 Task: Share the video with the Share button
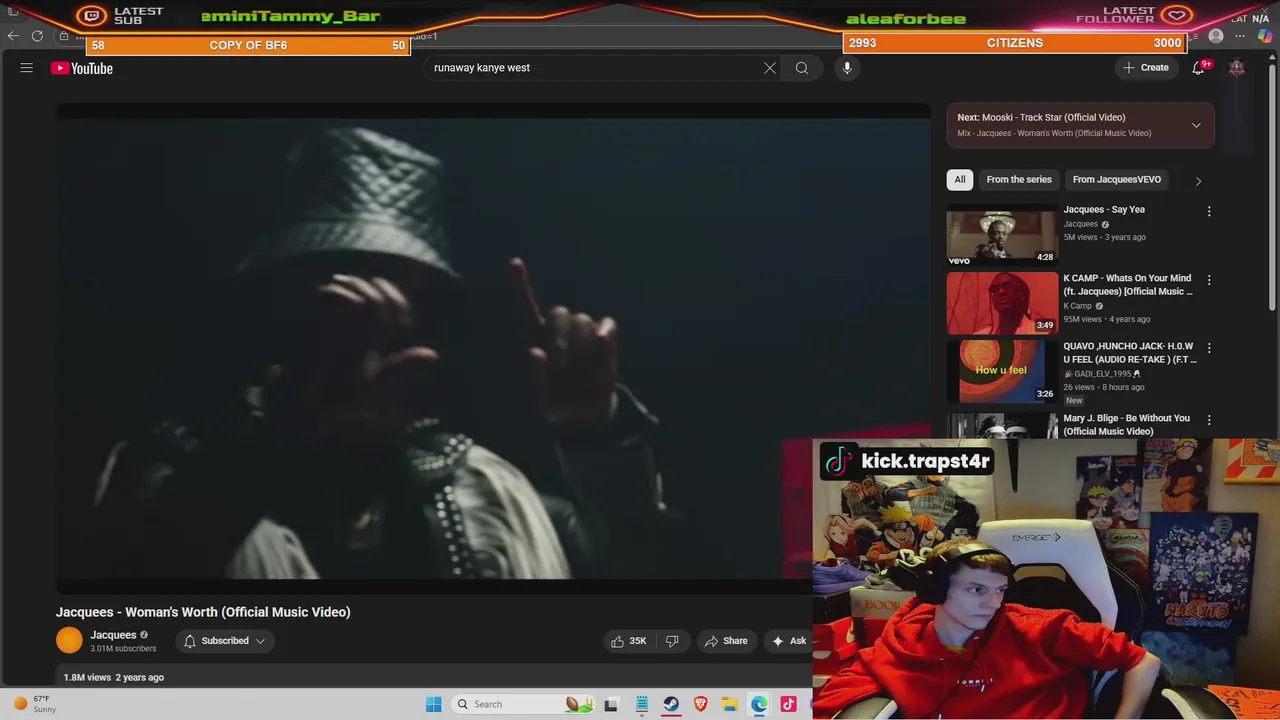pyautogui.click(x=726, y=641)
